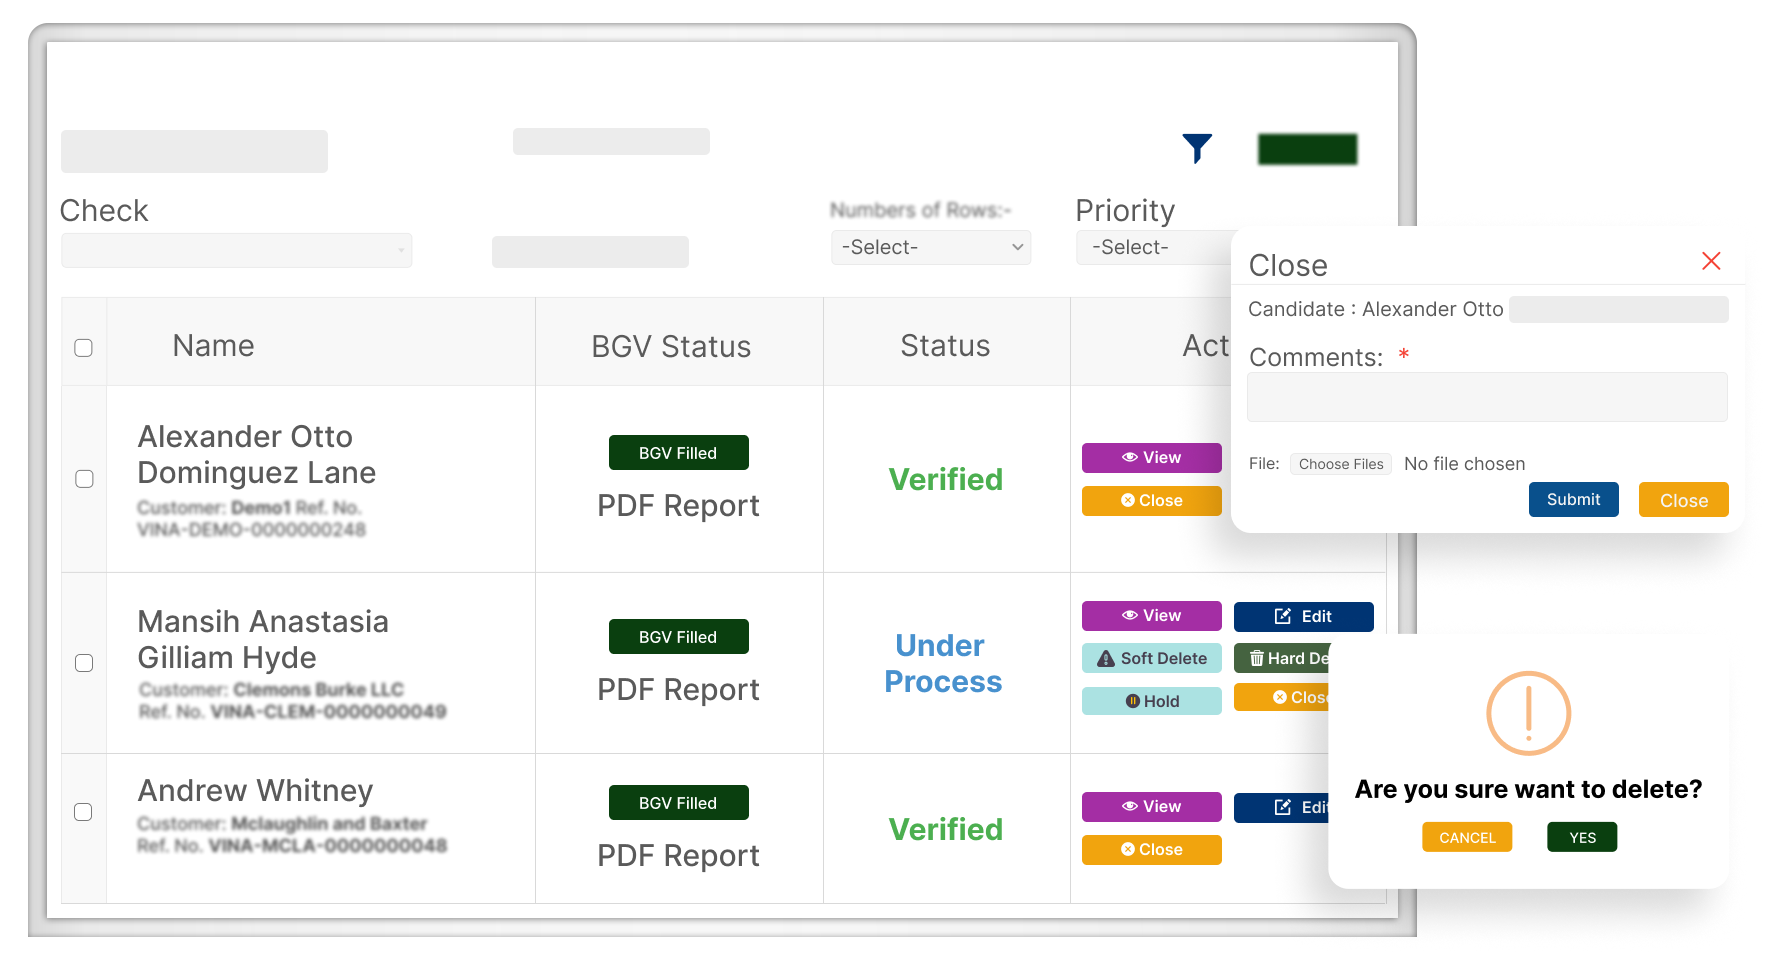1765x964 pixels.
Task: Expand the Priority select dropdown
Action: [x=1152, y=248]
